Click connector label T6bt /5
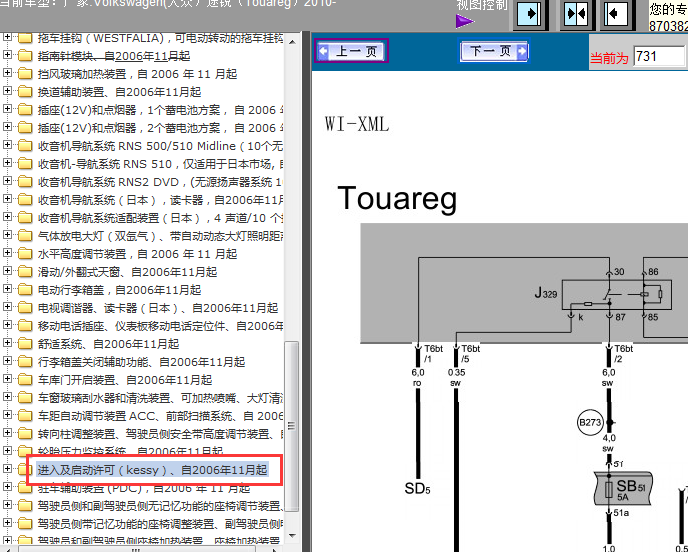The width and height of the screenshot is (688, 552). (470, 354)
